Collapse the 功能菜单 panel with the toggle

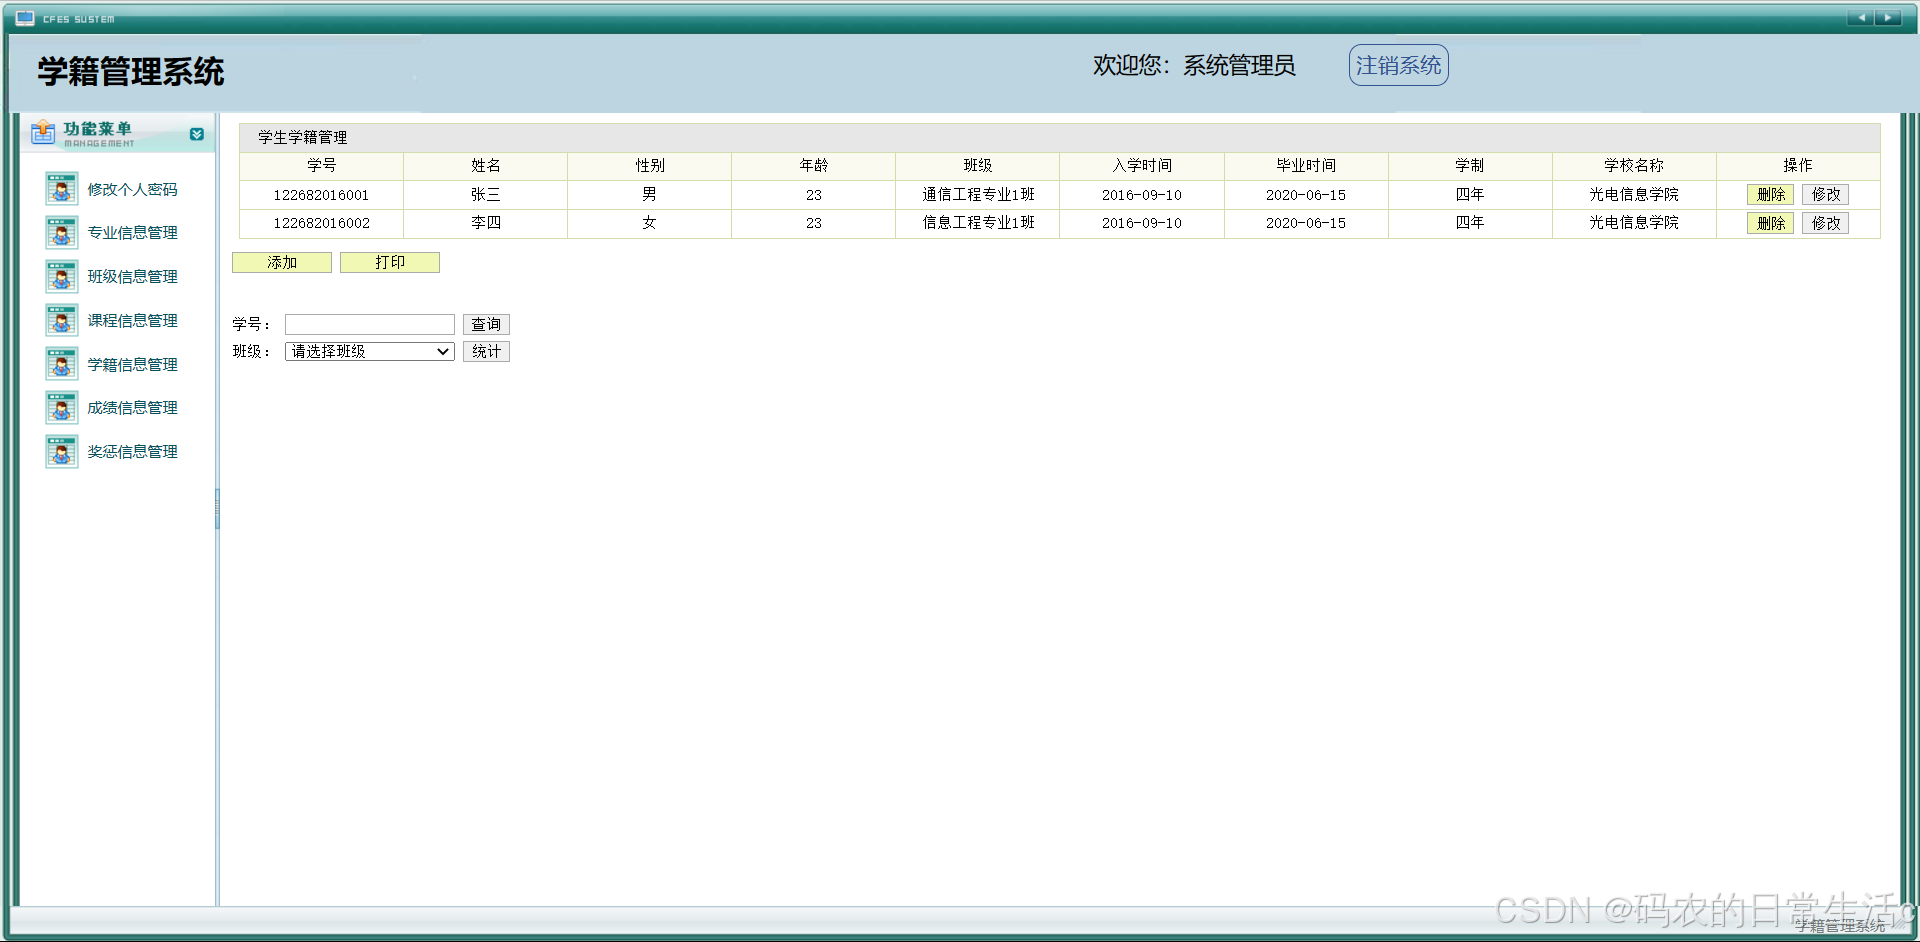pos(197,134)
